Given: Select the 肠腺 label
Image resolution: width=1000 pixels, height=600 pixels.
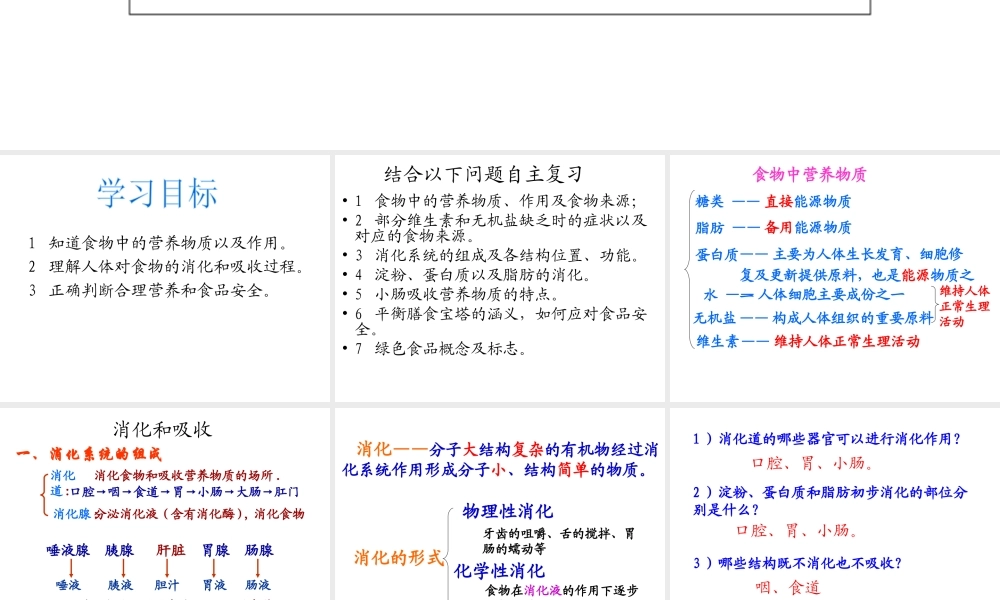Looking at the screenshot, I should click(259, 550).
